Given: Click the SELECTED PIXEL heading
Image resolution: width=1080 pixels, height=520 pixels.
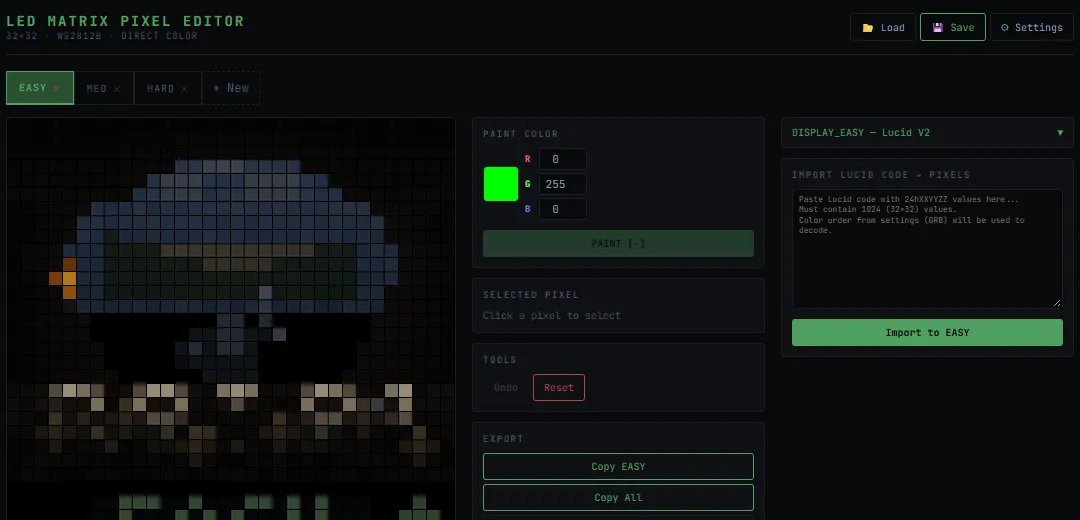Looking at the screenshot, I should [x=531, y=295].
